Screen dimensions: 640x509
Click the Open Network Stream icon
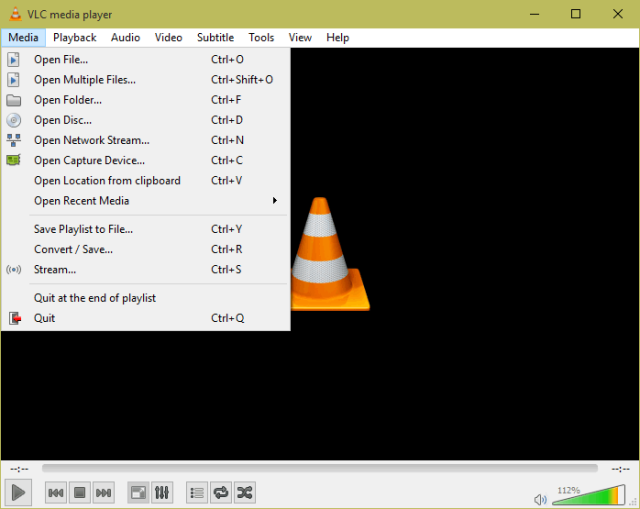pyautogui.click(x=13, y=140)
